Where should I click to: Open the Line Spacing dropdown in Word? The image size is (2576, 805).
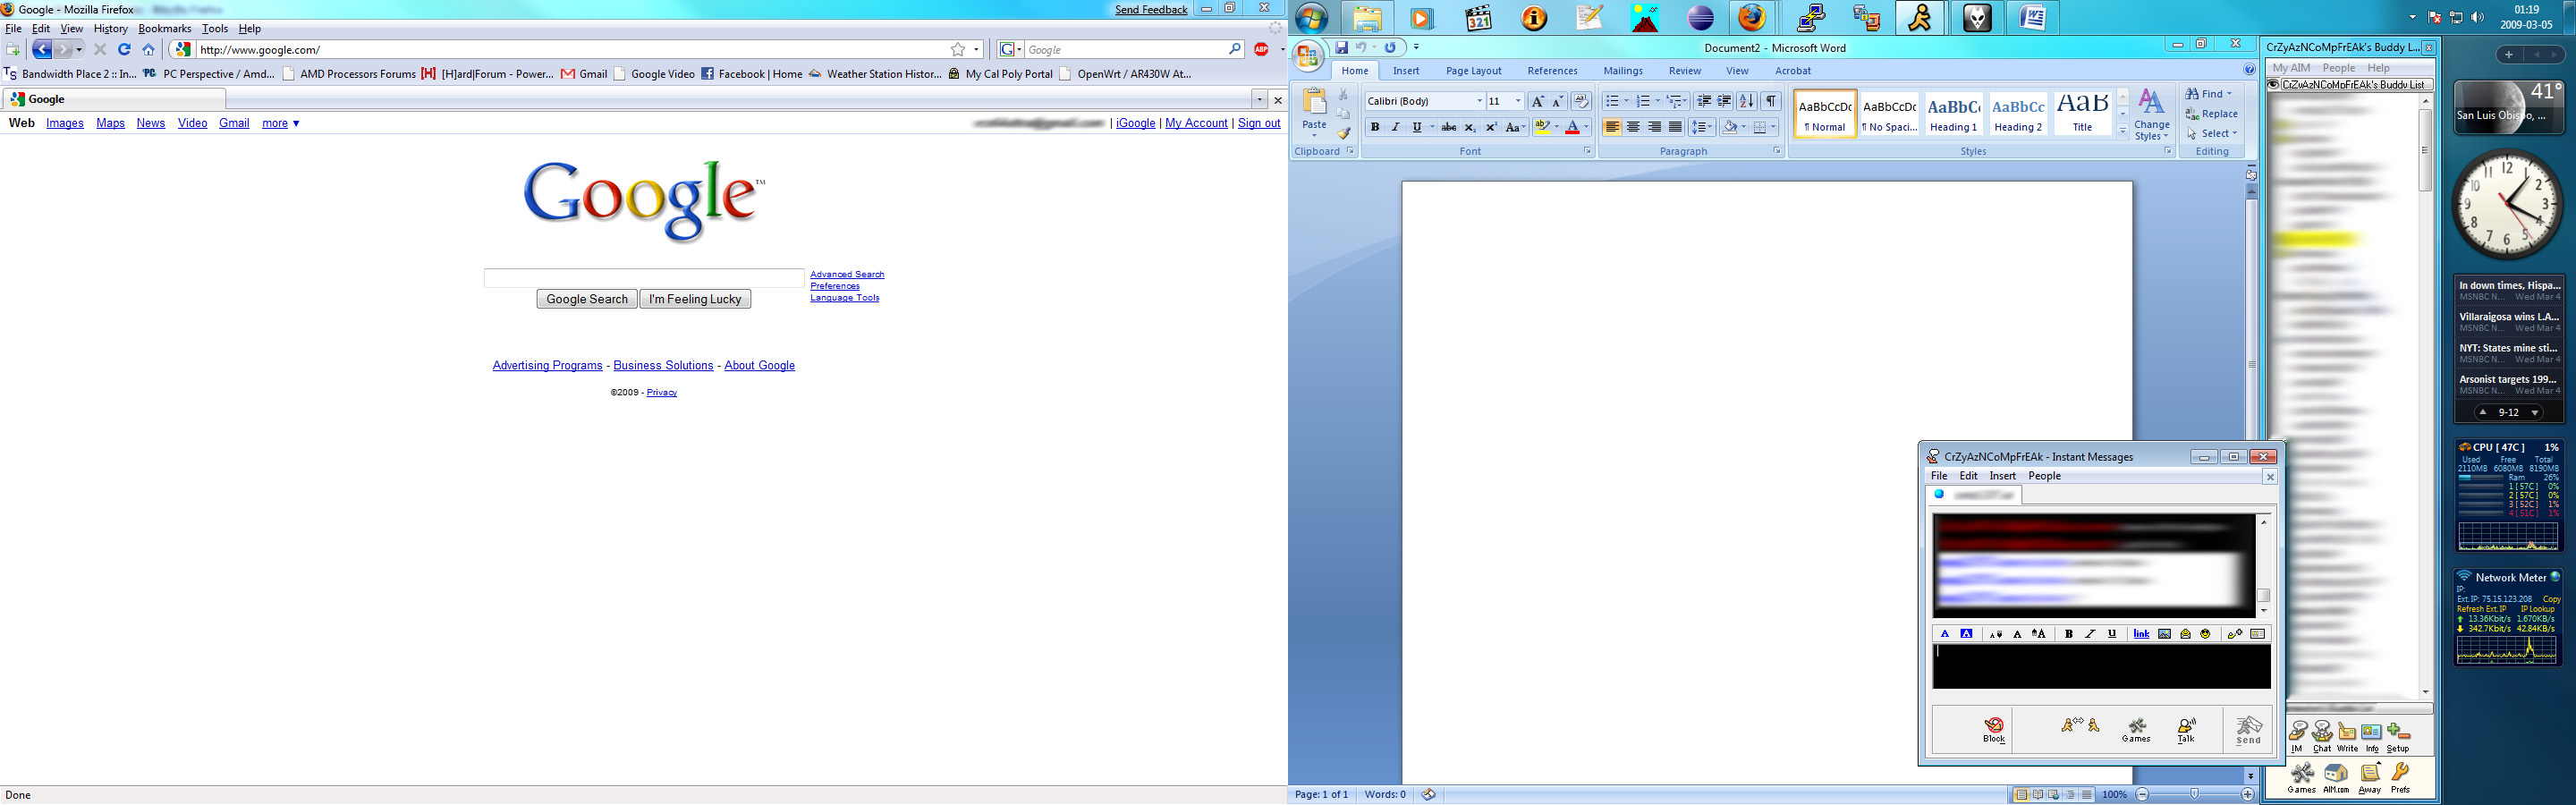coord(1701,127)
